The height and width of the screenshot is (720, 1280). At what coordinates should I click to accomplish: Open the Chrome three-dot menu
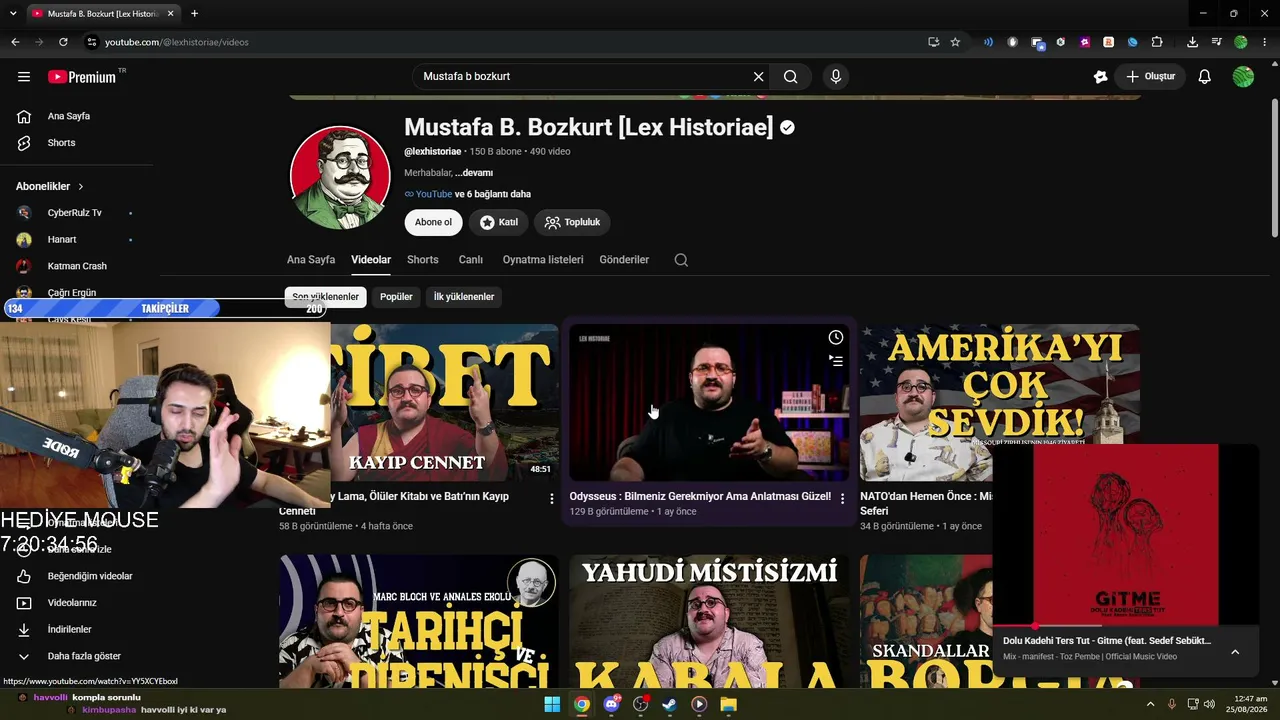coord(1265,42)
